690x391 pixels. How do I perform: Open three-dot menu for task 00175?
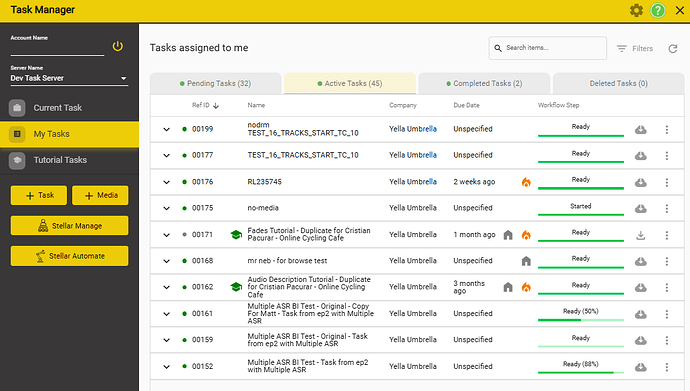(x=667, y=208)
